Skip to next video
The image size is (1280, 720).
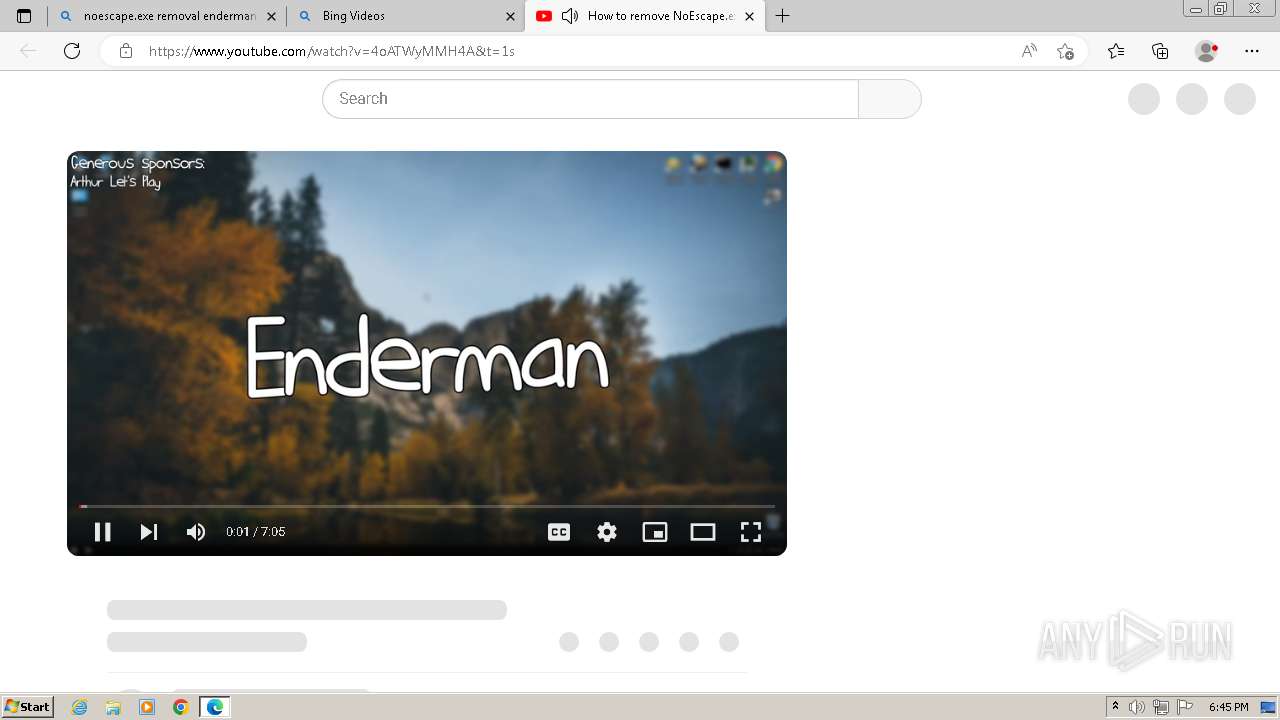point(148,532)
